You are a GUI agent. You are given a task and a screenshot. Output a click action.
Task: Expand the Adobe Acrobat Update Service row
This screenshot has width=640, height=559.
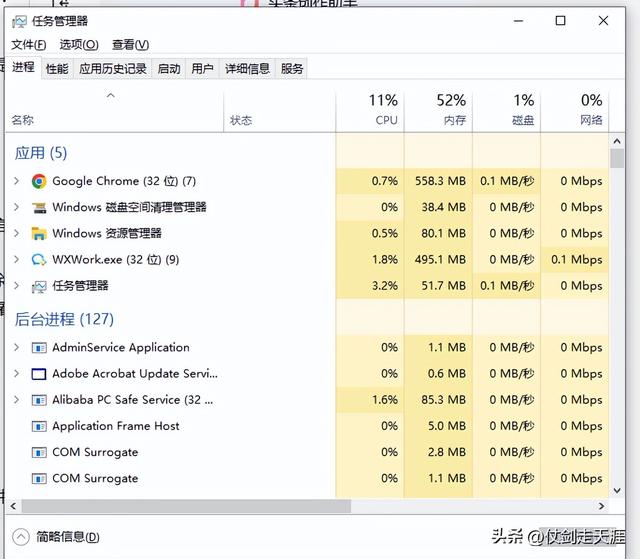[16, 373]
